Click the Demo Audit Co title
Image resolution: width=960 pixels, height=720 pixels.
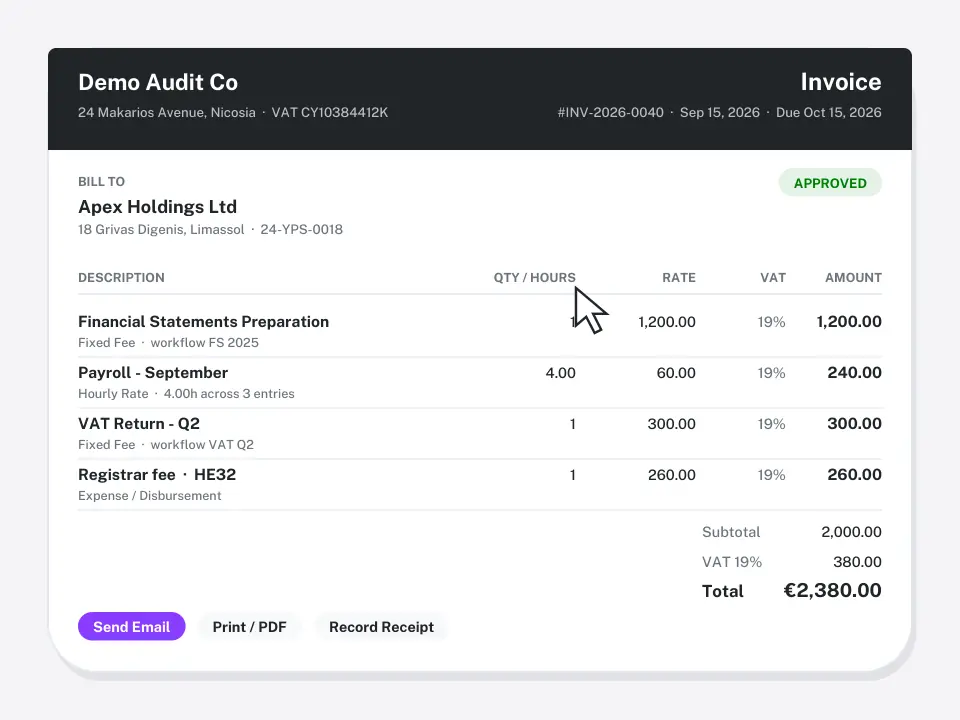(x=158, y=83)
